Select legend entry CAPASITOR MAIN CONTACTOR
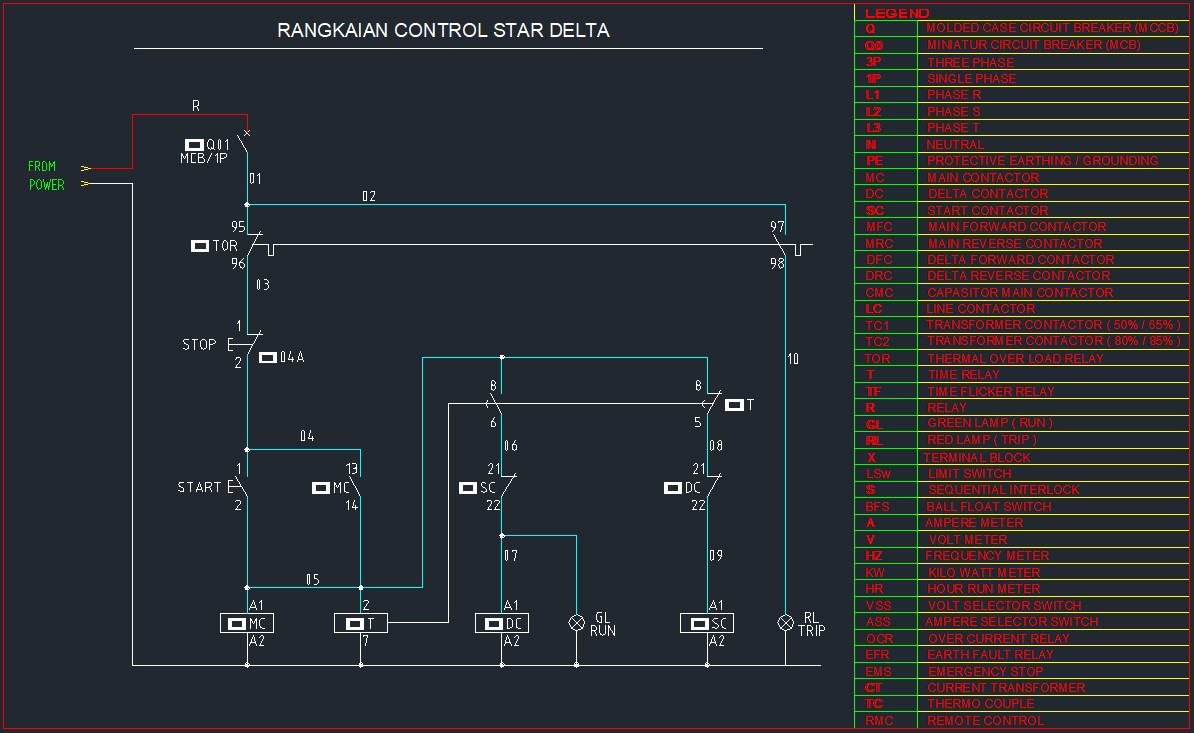The width and height of the screenshot is (1194, 733). click(1021, 292)
